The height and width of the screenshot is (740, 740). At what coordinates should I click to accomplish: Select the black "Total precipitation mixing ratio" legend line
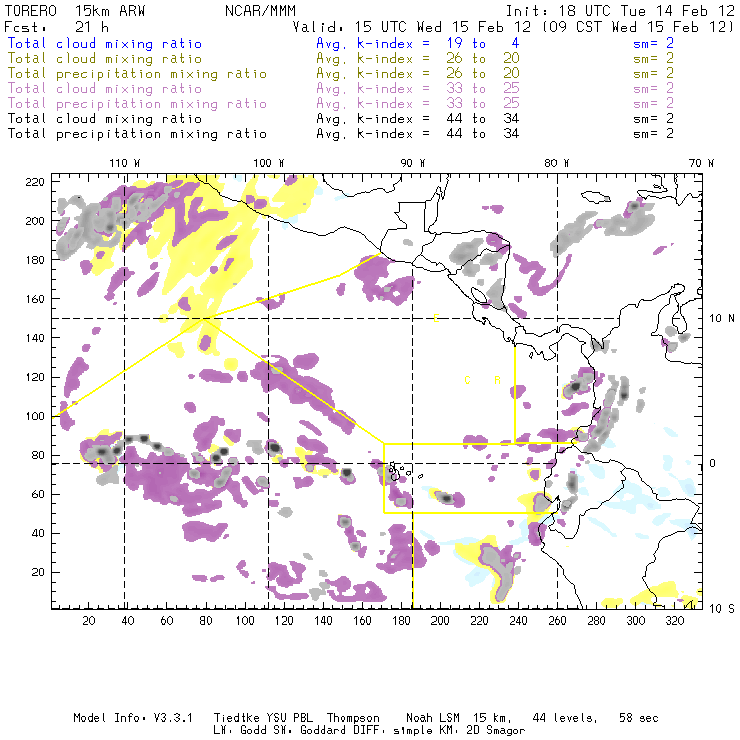pyautogui.click(x=137, y=134)
